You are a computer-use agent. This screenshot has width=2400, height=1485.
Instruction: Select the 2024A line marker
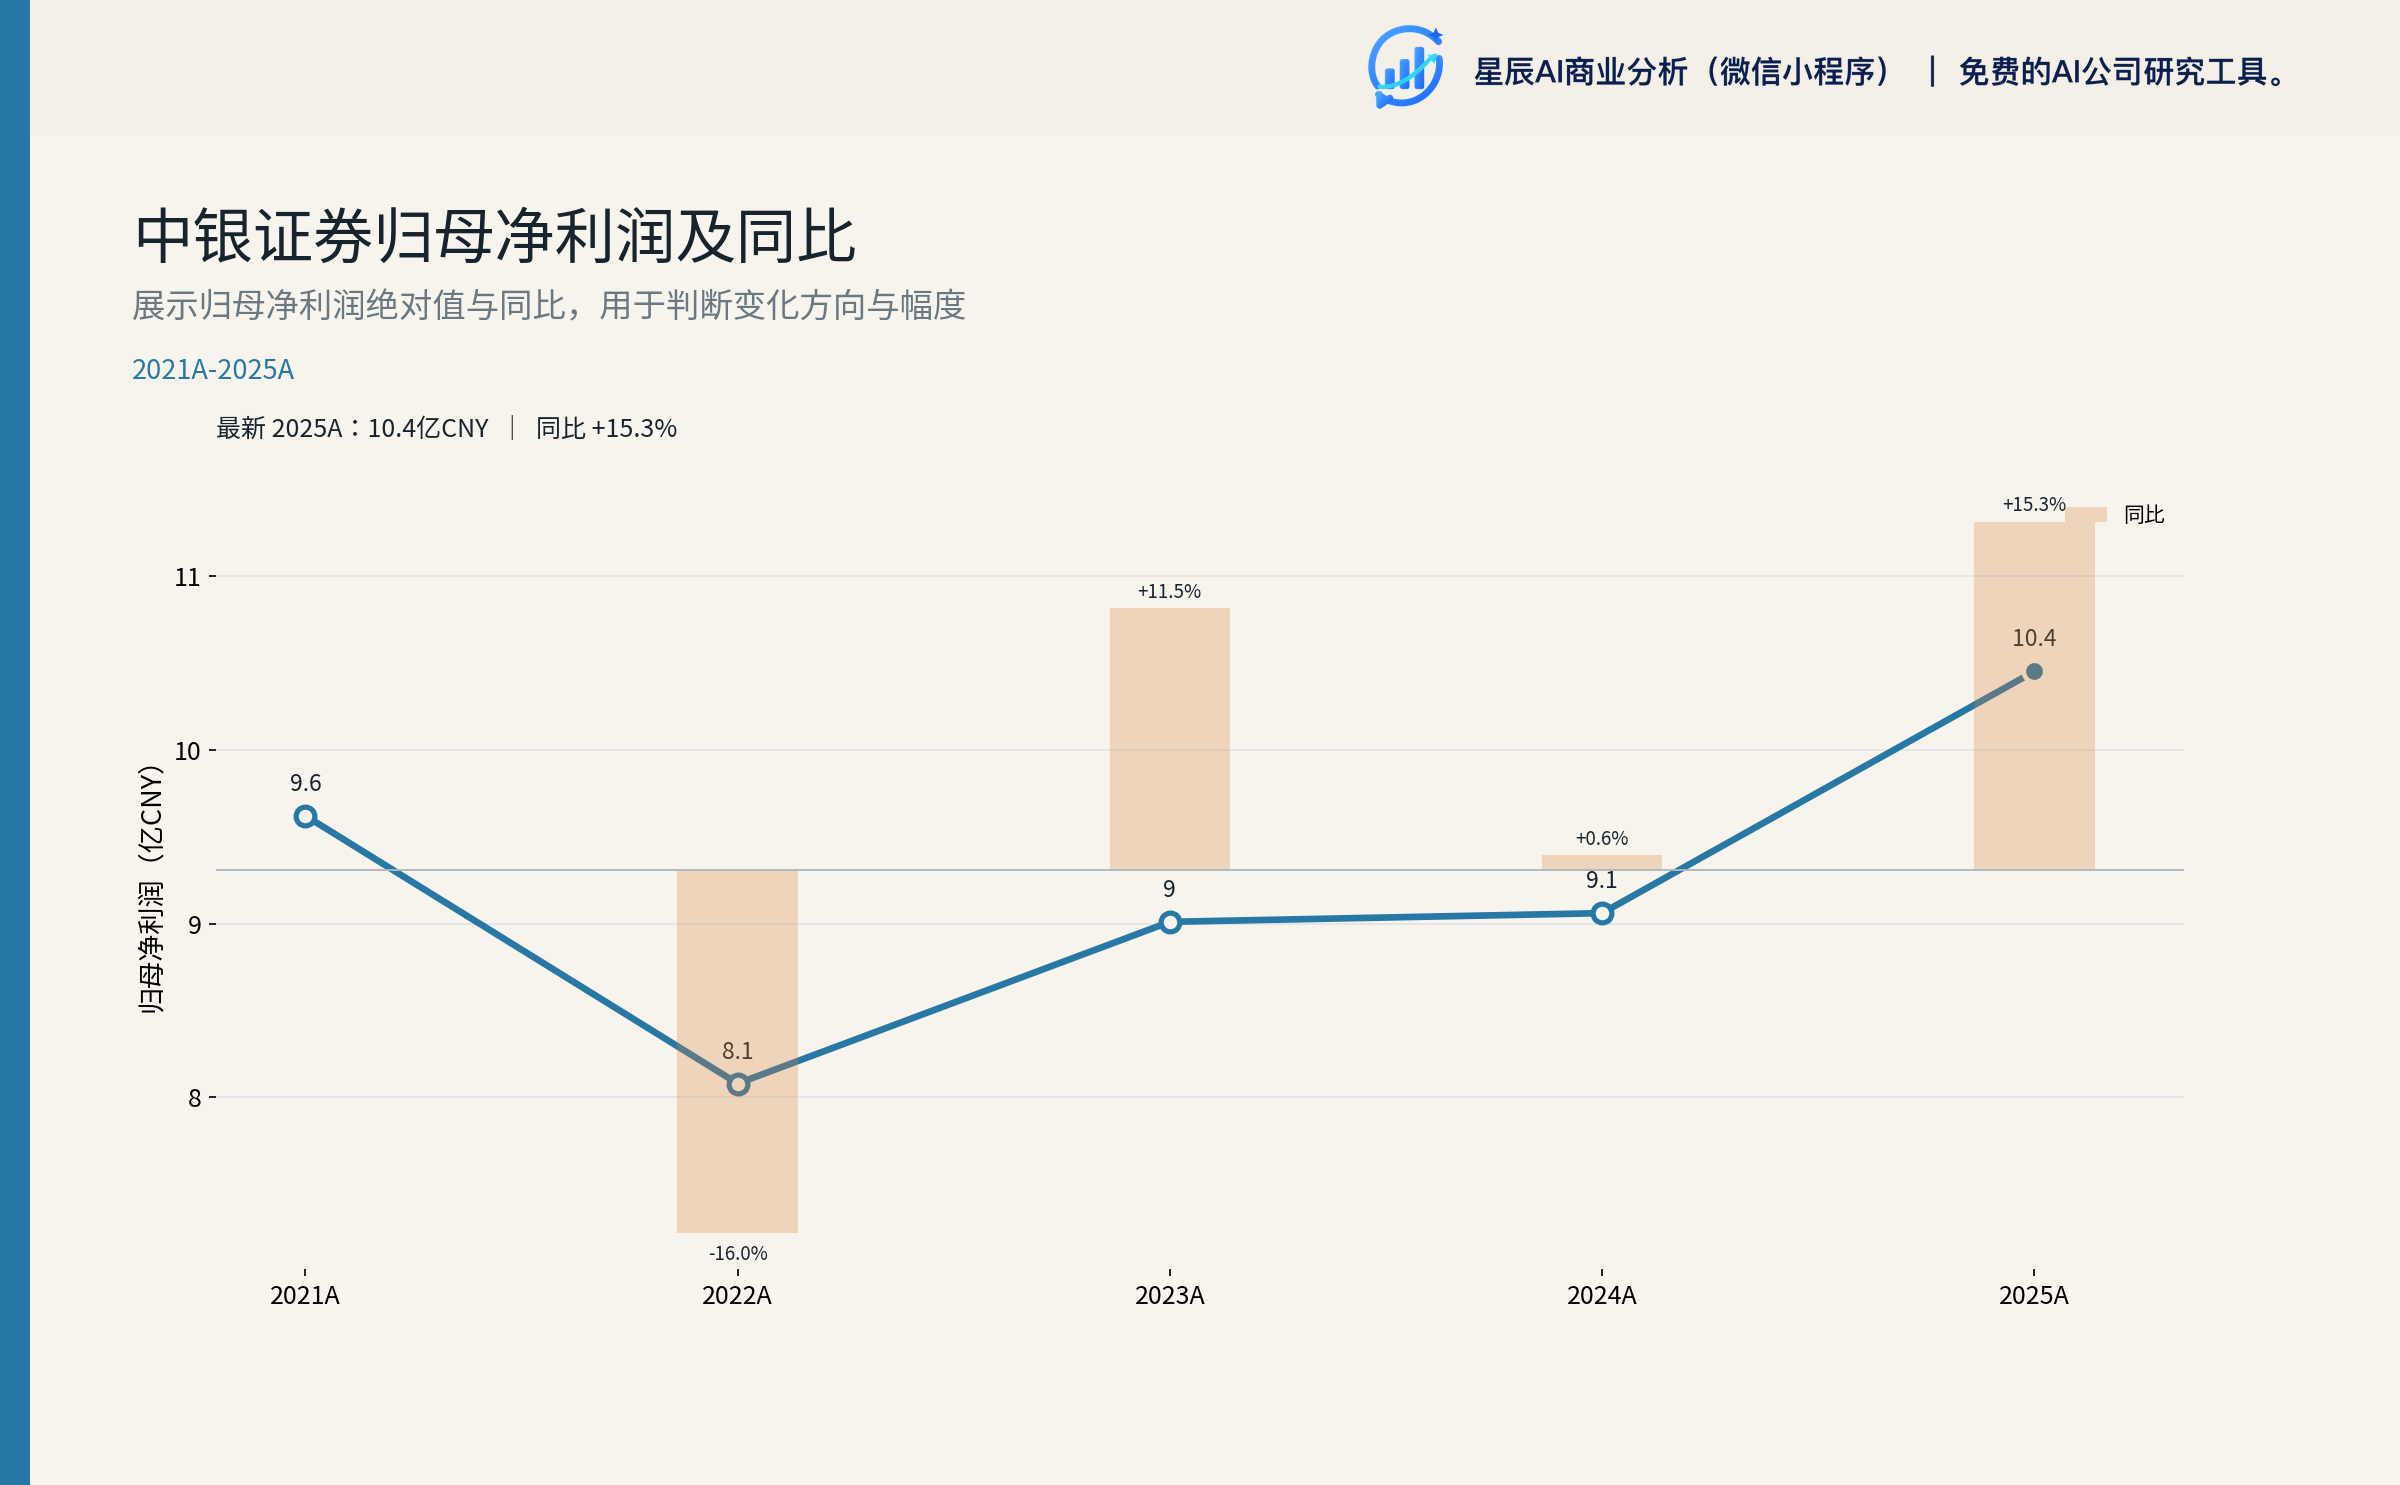click(x=1602, y=913)
